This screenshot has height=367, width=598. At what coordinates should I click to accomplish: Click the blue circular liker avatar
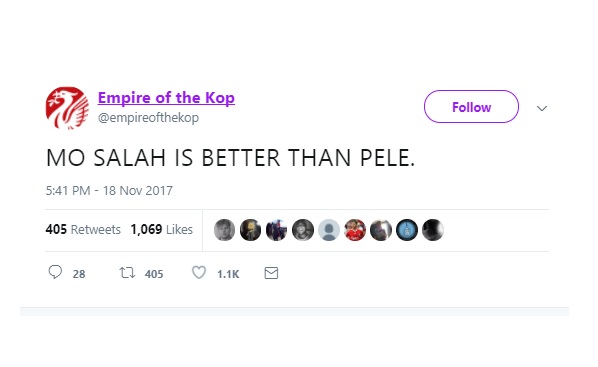click(407, 230)
